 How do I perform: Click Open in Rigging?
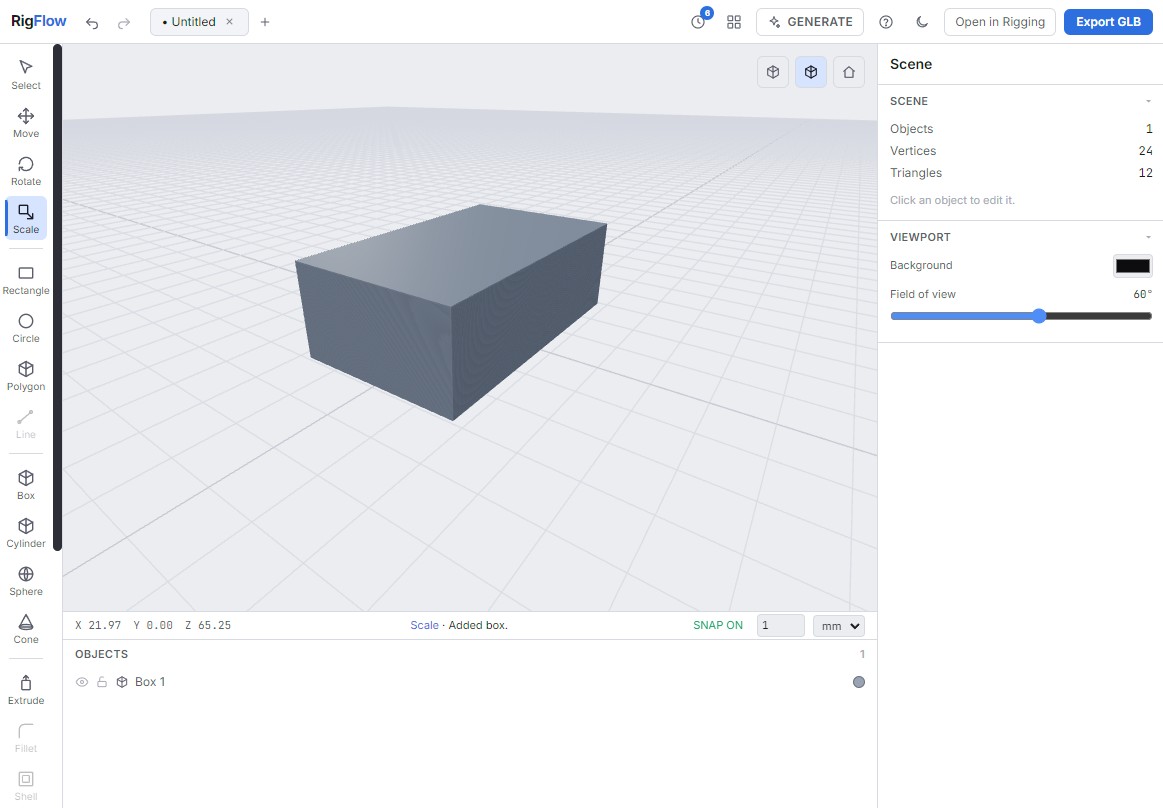(1000, 22)
